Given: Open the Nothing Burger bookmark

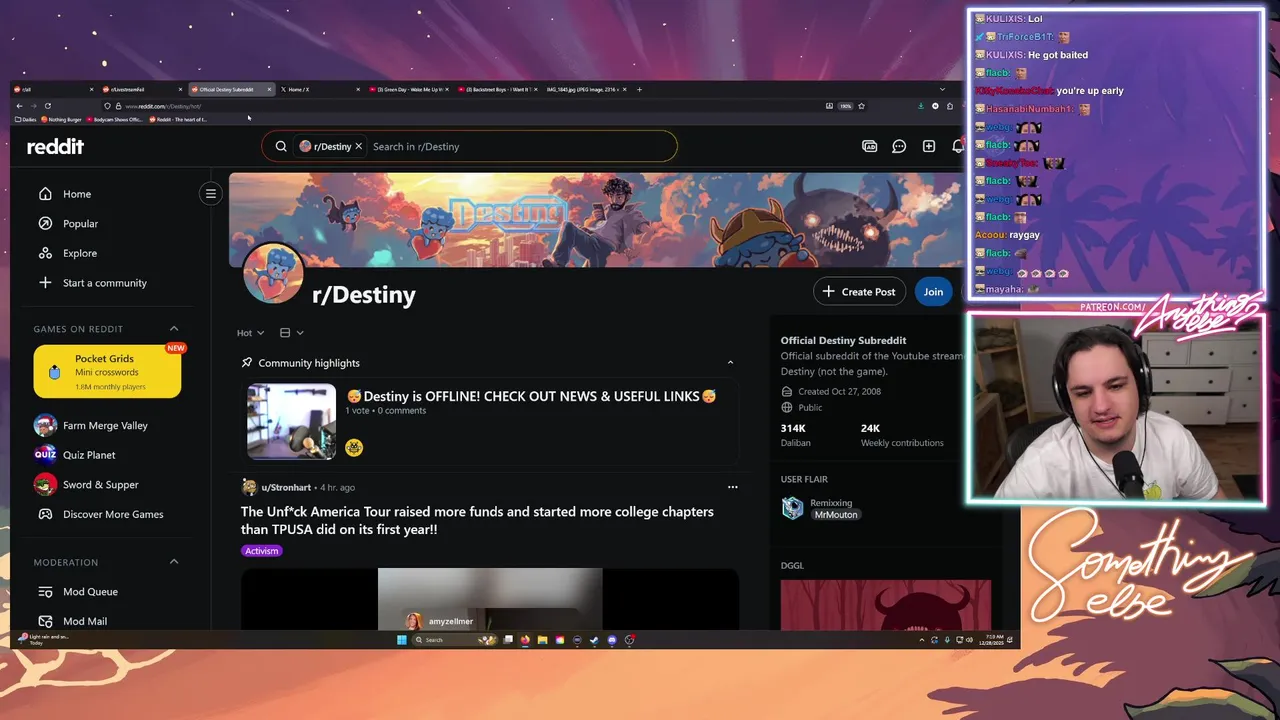Looking at the screenshot, I should point(61,119).
